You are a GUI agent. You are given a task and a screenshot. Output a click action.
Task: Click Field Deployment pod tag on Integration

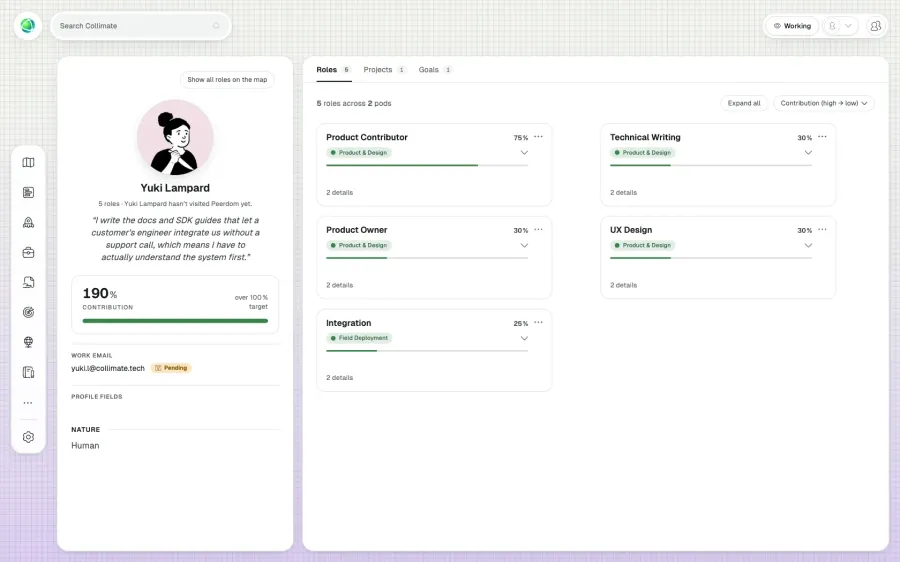click(359, 338)
